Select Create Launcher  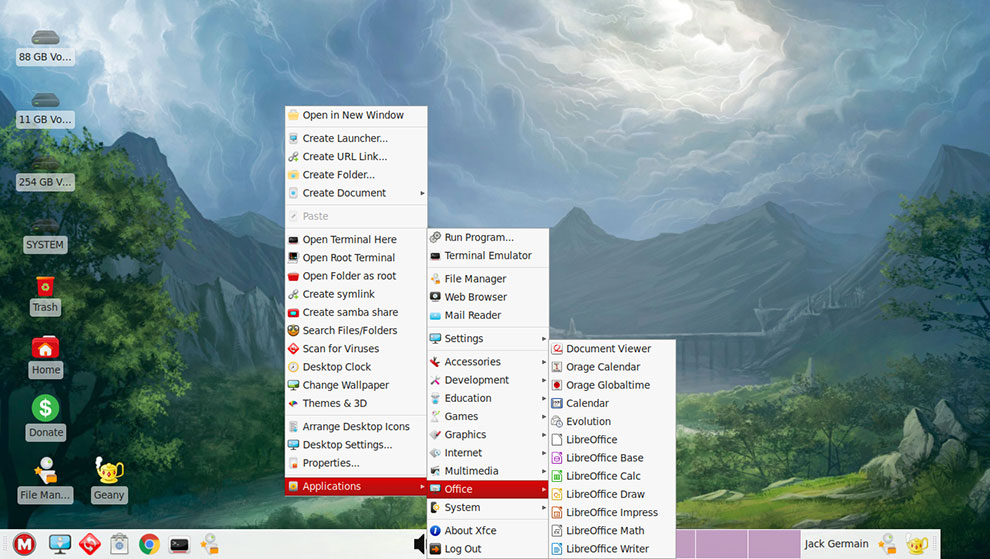356,138
